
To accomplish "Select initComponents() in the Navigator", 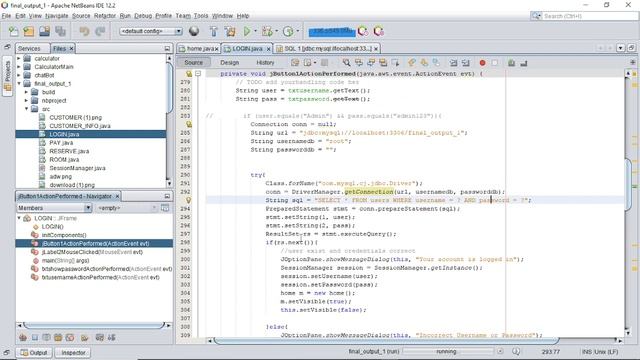I will click(64, 235).
